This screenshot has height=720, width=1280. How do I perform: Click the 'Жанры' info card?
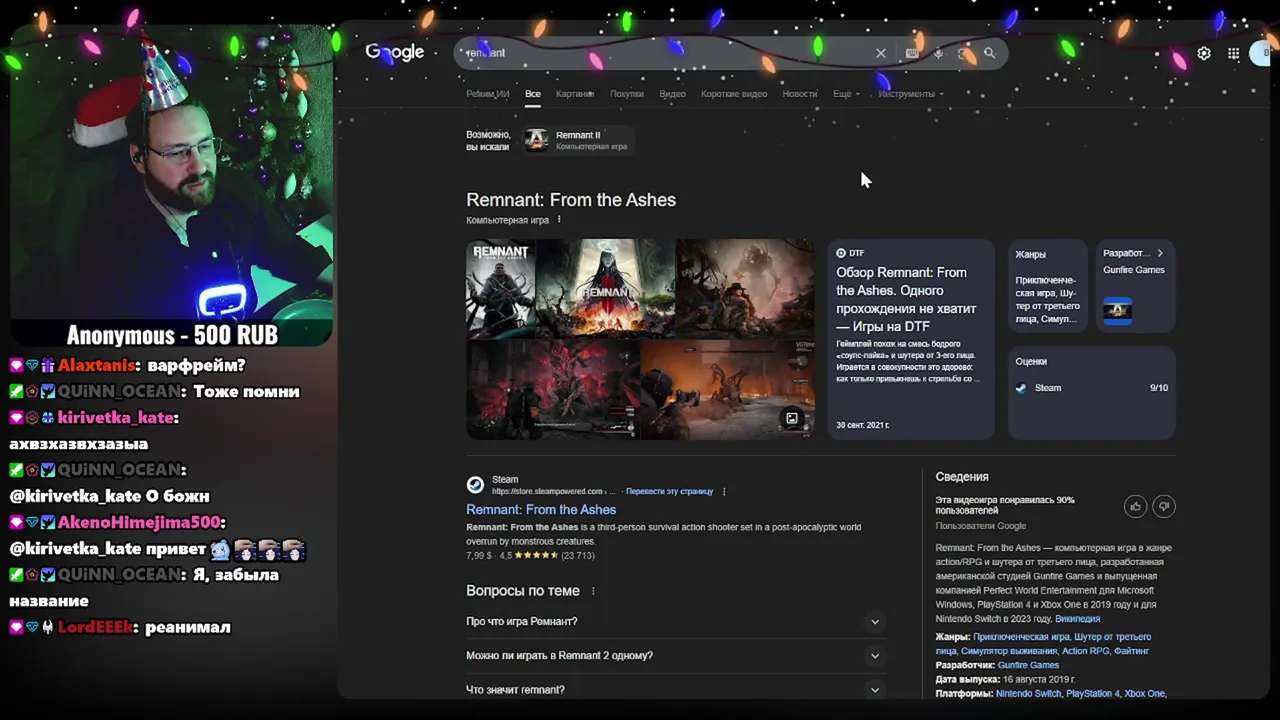(x=1047, y=286)
